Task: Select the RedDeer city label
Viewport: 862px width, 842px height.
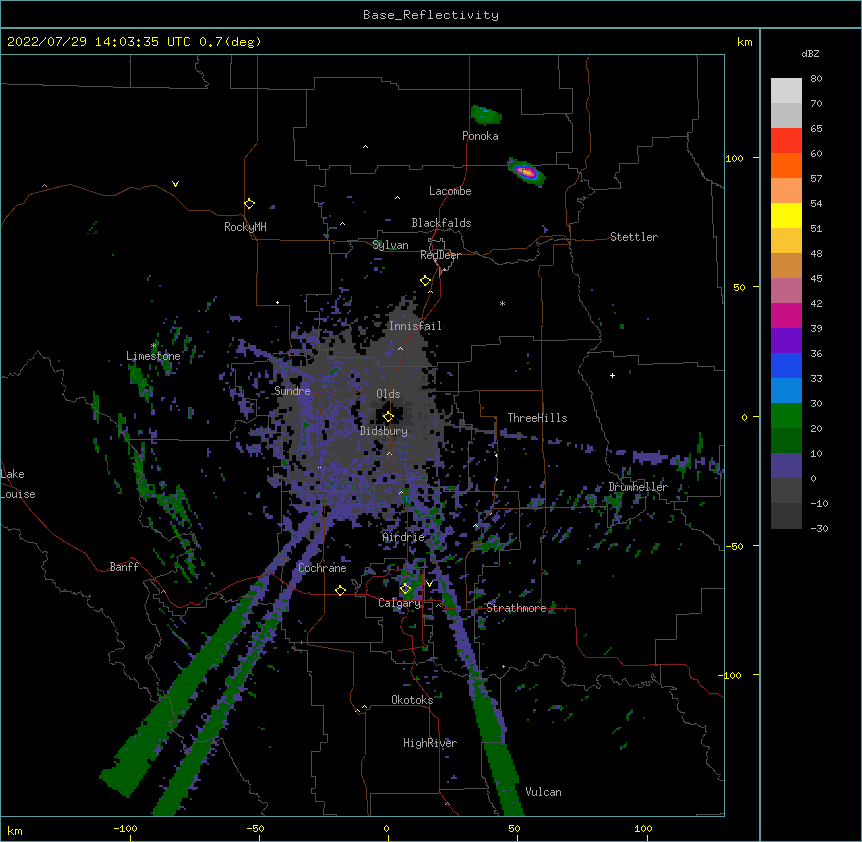Action: click(440, 255)
